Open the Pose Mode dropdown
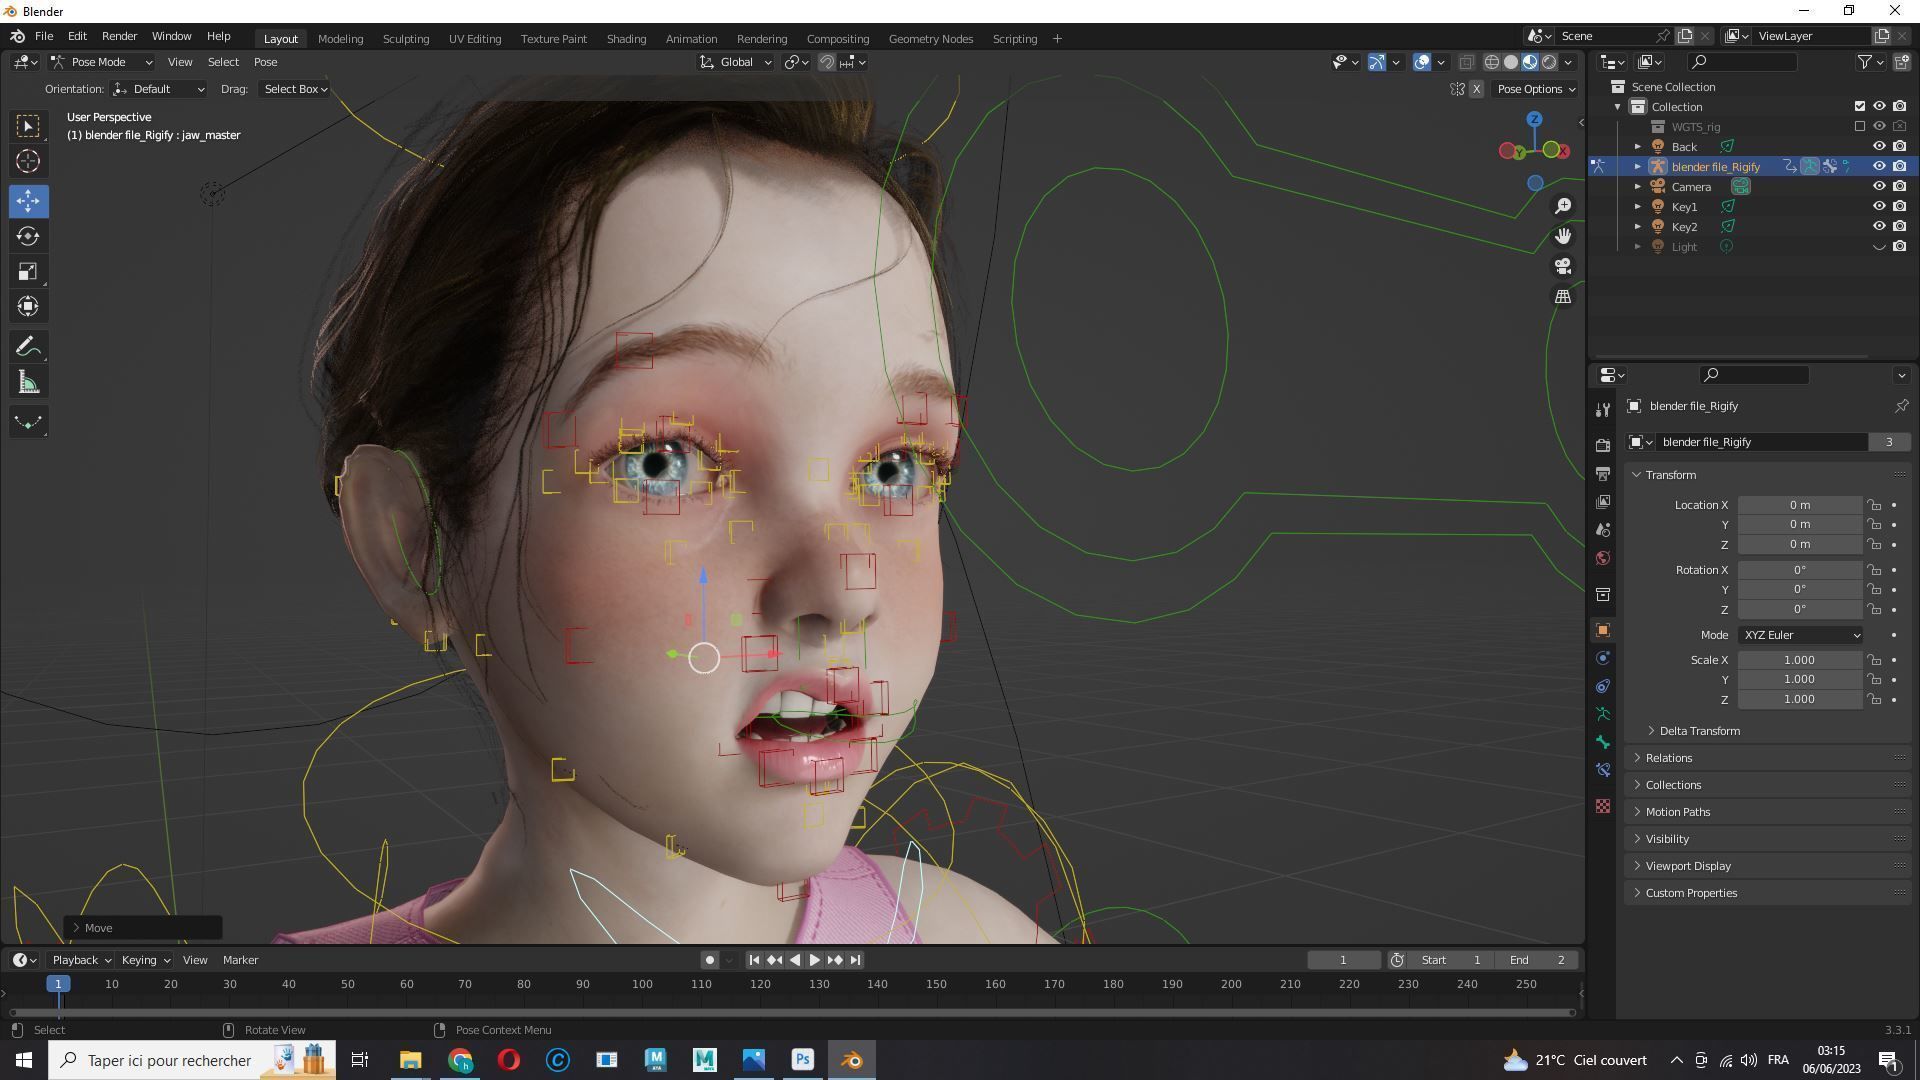Image resolution: width=1920 pixels, height=1080 pixels. pyautogui.click(x=101, y=62)
